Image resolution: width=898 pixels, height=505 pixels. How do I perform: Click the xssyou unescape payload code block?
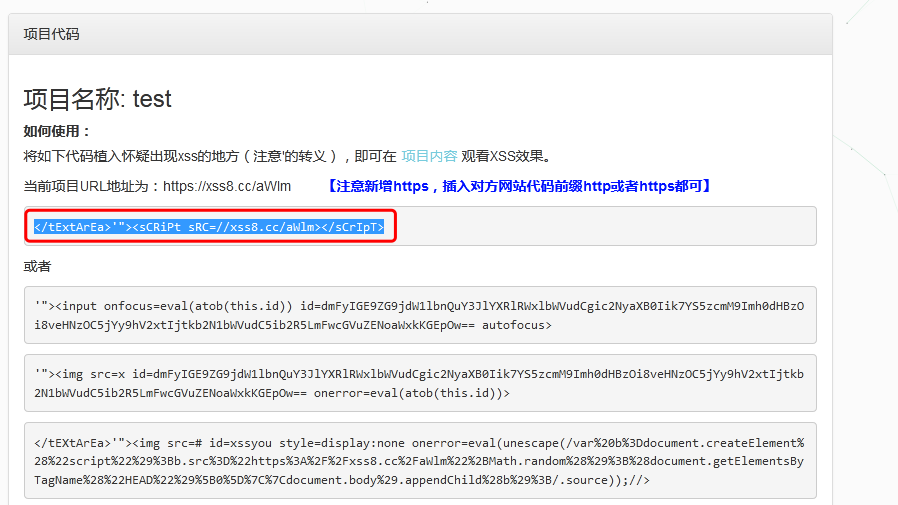[x=420, y=461]
